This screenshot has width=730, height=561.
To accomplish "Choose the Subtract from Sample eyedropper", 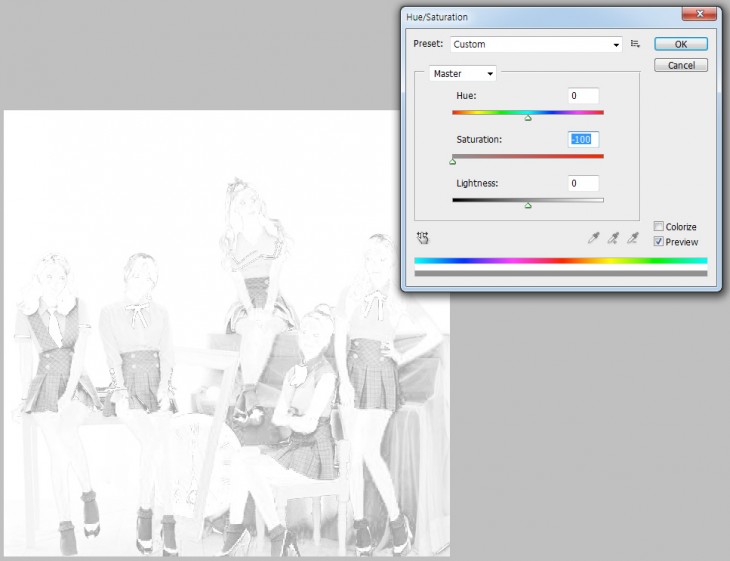I will (x=631, y=238).
